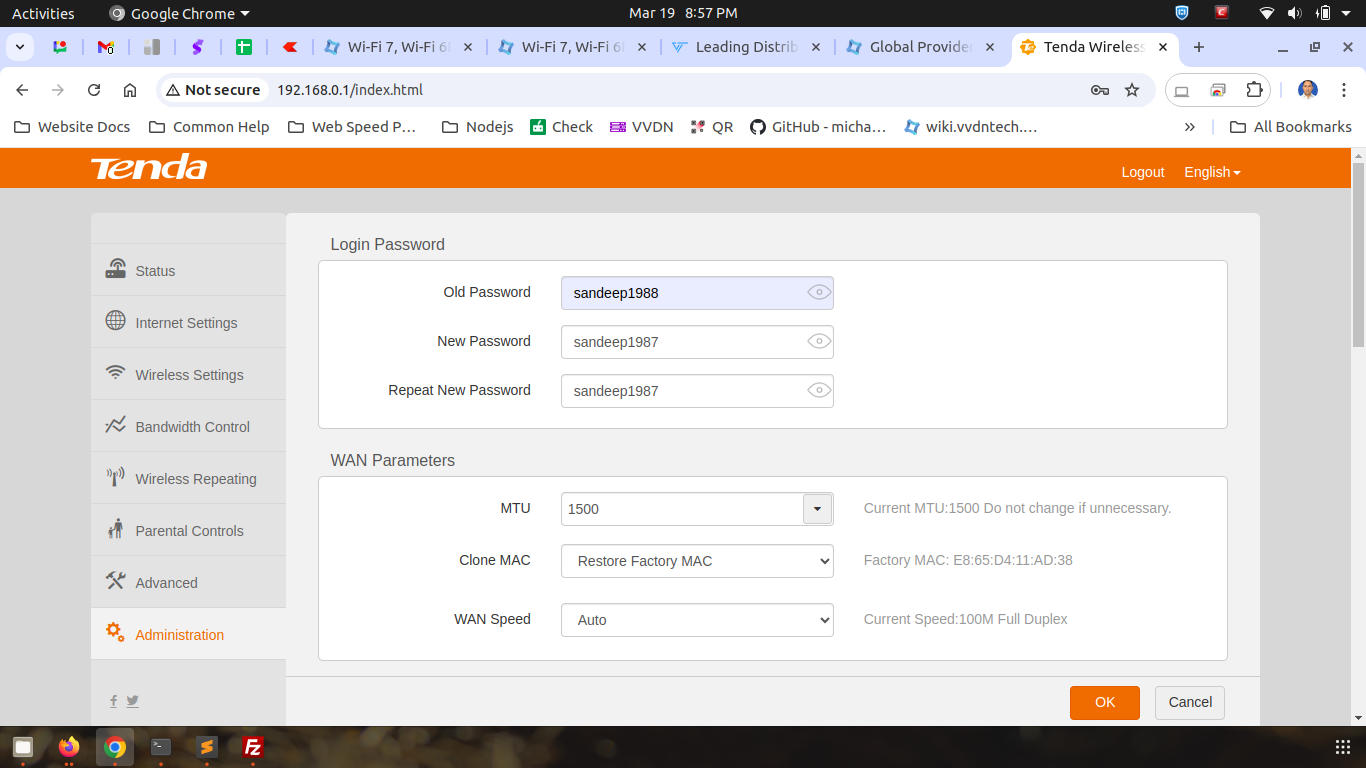Viewport: 1366px width, 768px height.
Task: Go to Parental Controls in the sidebar
Action: coord(189,531)
